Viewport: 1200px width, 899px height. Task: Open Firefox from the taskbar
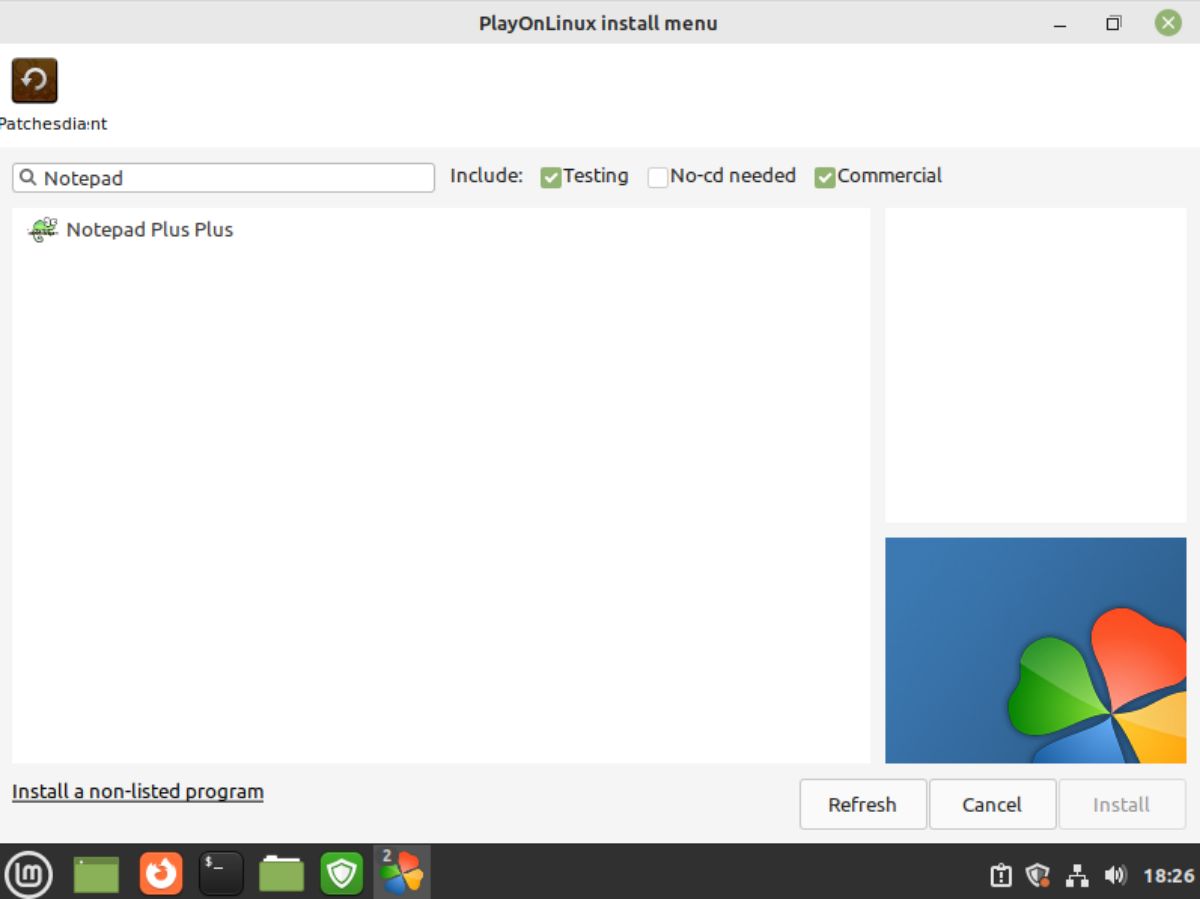pyautogui.click(x=161, y=872)
